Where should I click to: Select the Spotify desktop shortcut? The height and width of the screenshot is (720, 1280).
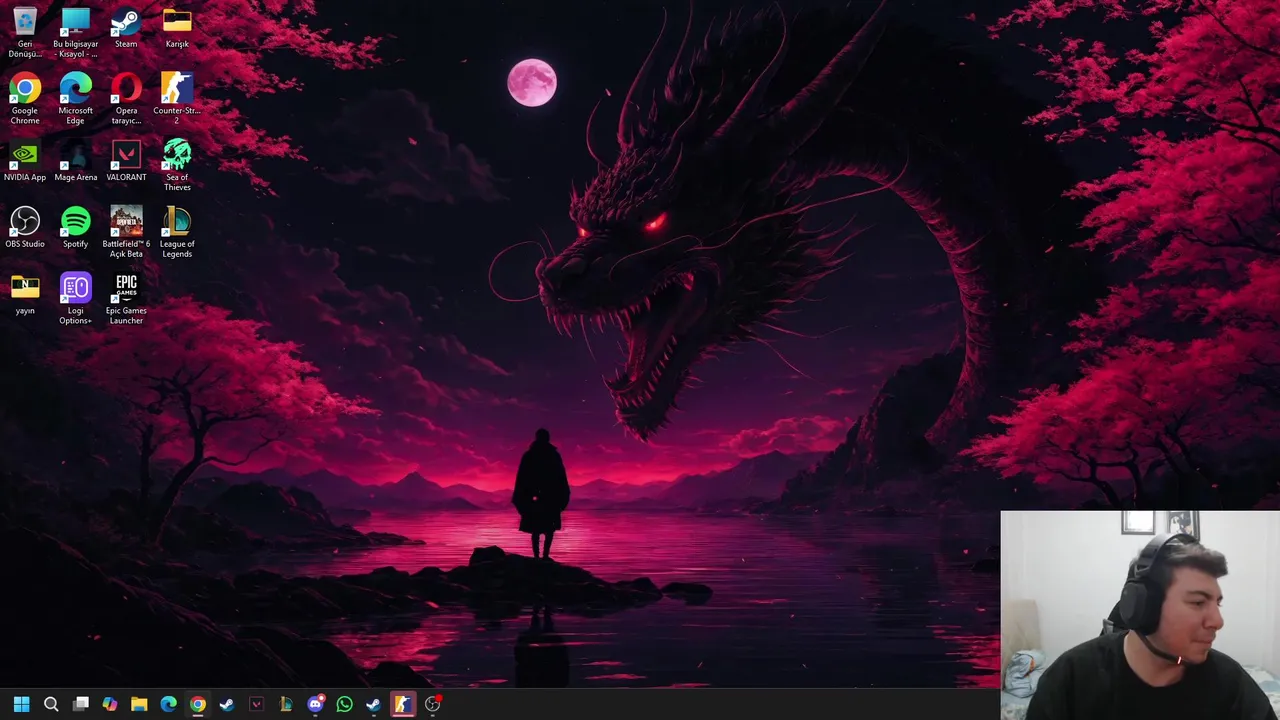[x=76, y=228]
